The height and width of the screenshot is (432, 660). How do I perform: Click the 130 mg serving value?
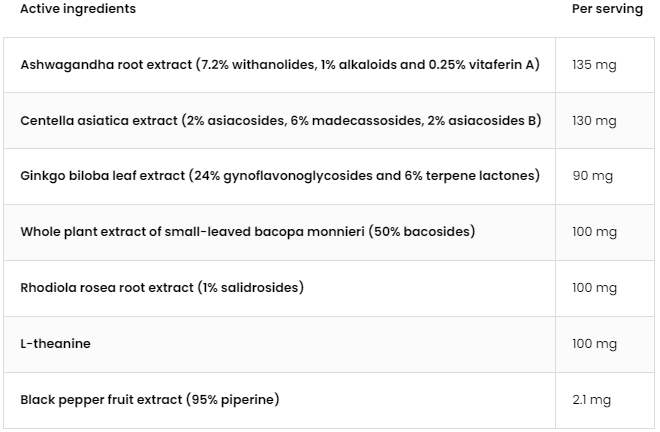(x=594, y=121)
